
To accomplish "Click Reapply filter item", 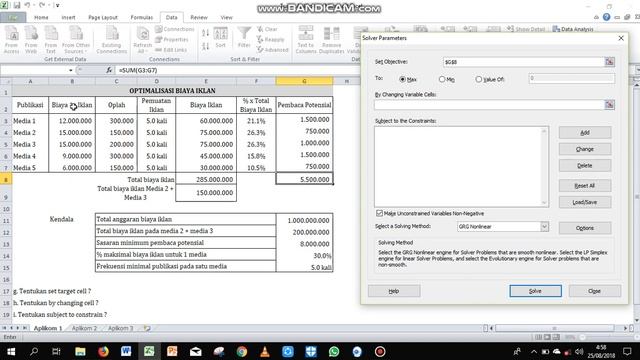I will click(270, 40).
